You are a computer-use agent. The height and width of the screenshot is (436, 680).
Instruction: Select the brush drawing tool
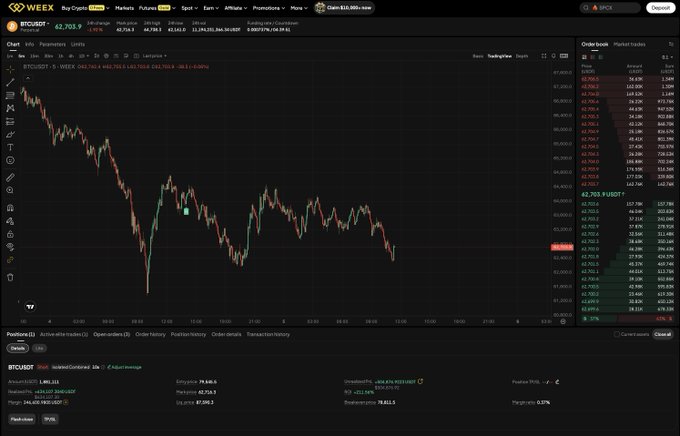pyautogui.click(x=10, y=134)
